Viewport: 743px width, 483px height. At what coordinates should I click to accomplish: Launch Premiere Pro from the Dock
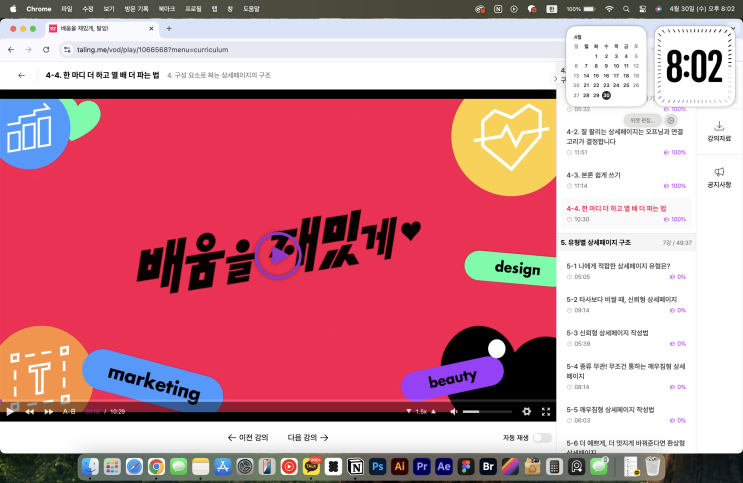pos(422,467)
